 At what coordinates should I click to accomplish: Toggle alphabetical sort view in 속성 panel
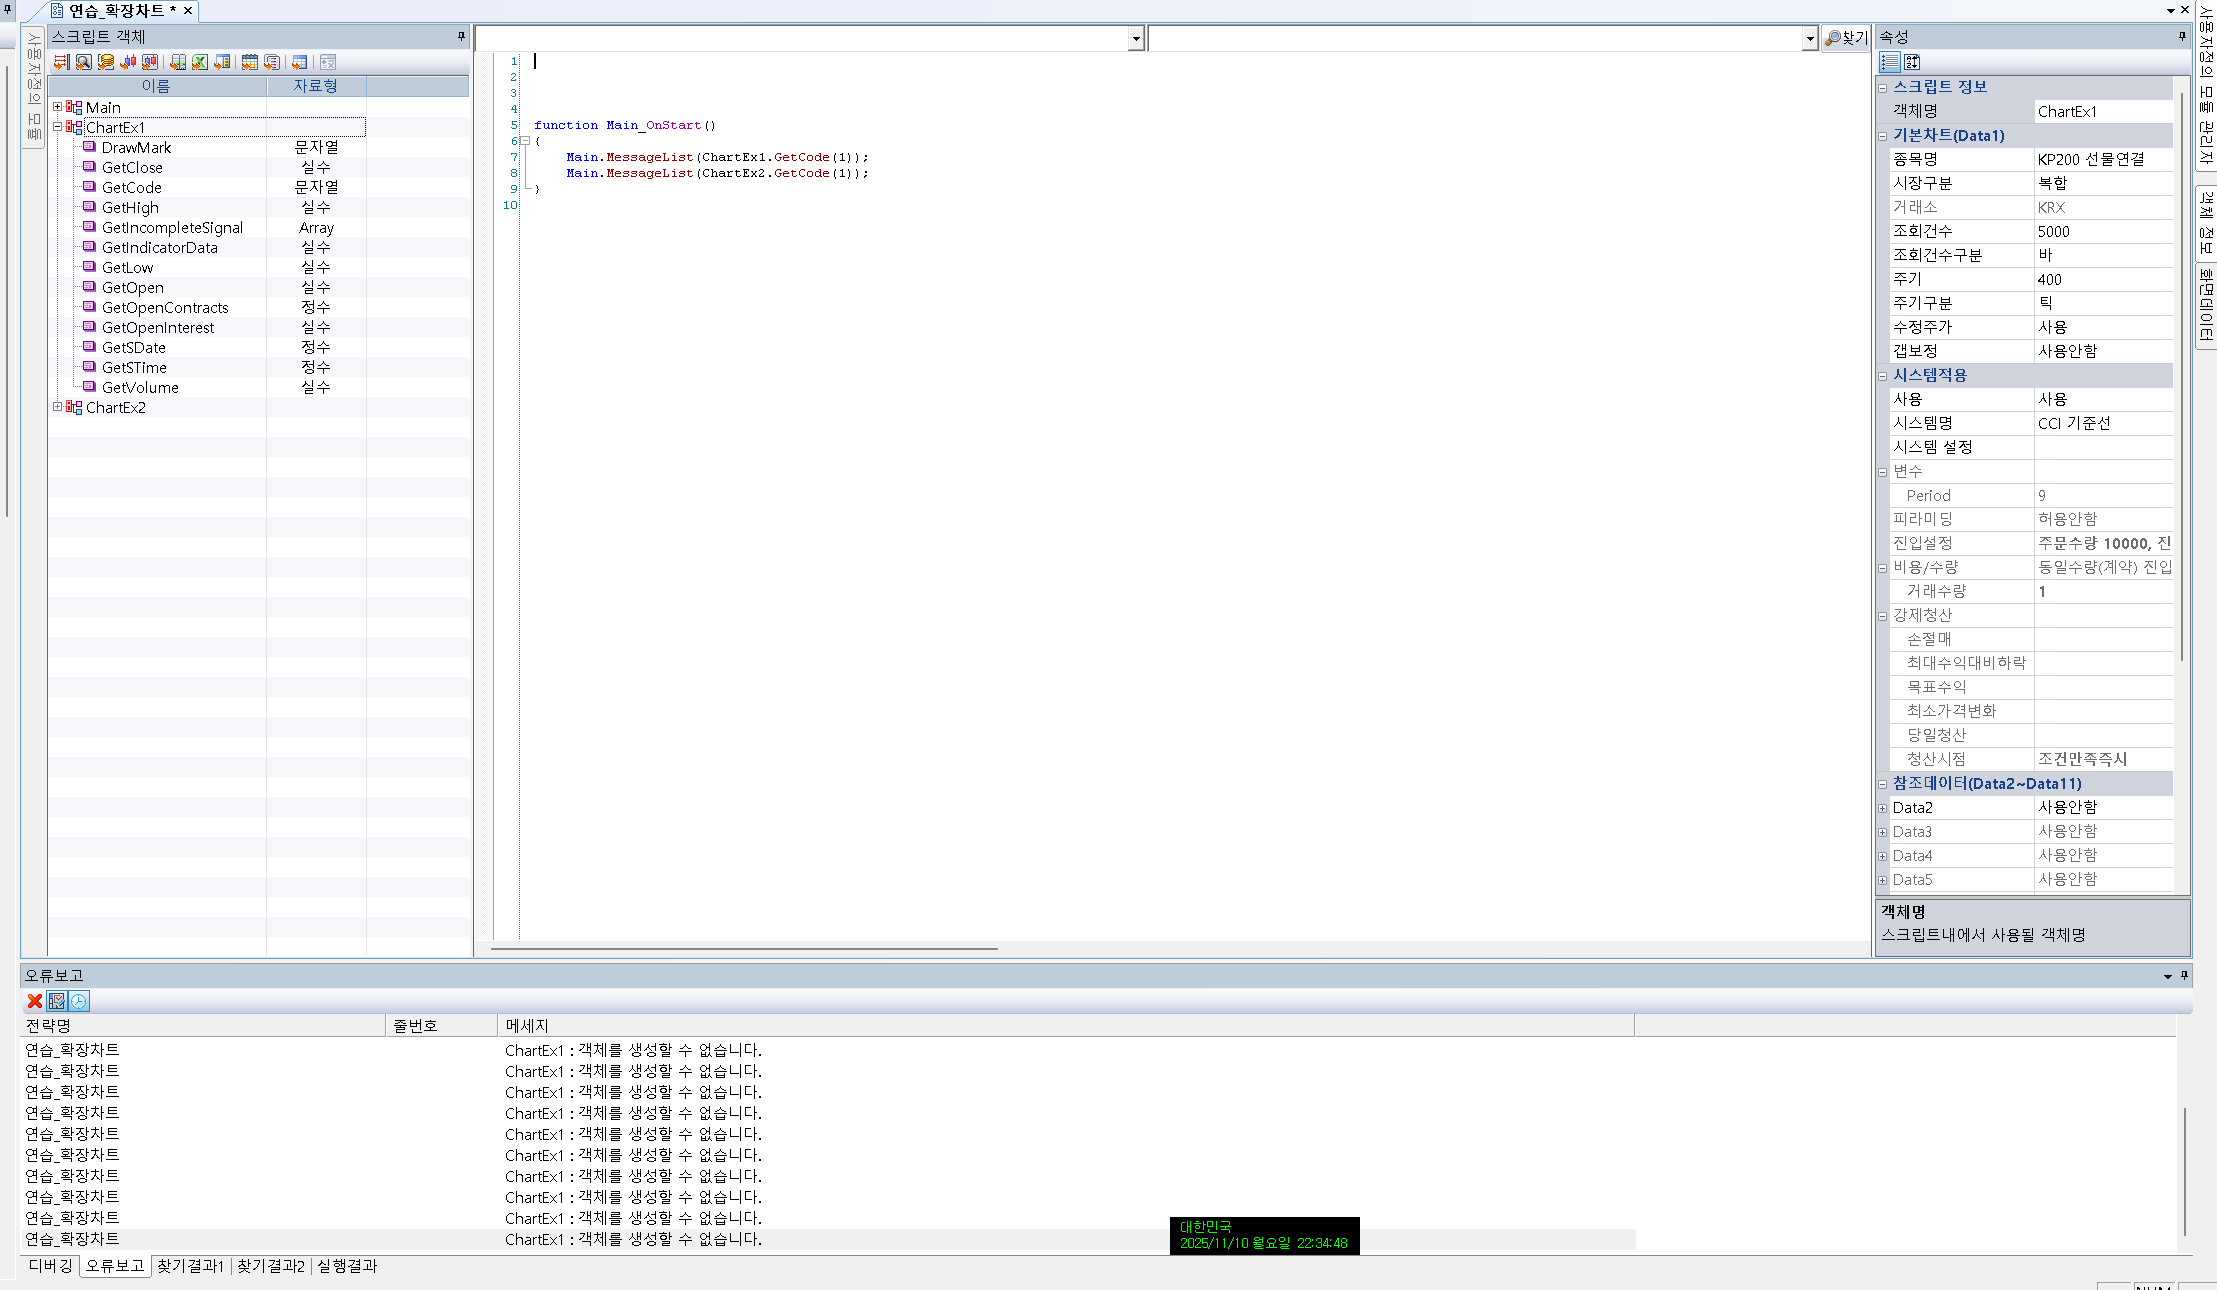coord(1912,62)
